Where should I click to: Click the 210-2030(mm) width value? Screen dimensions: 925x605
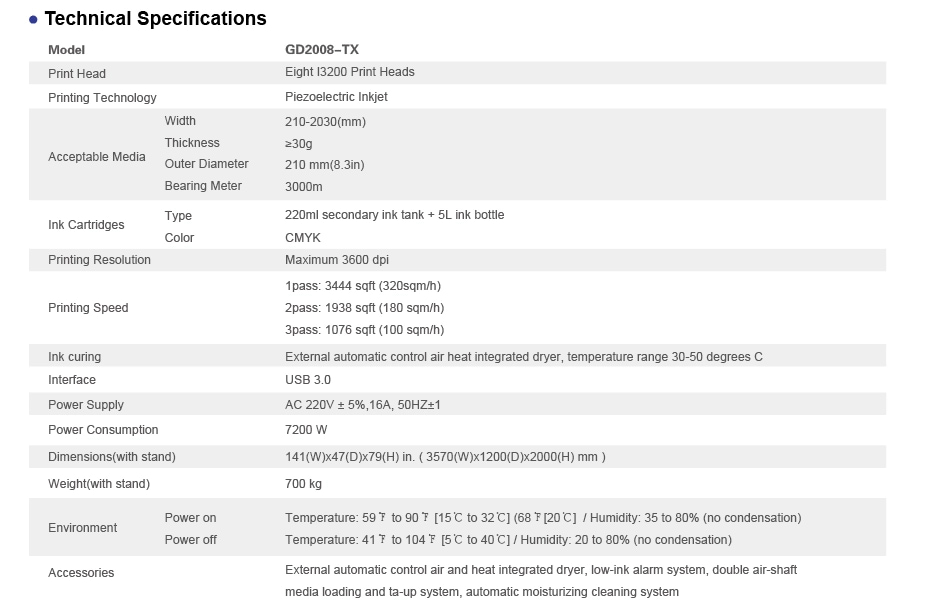(x=325, y=122)
